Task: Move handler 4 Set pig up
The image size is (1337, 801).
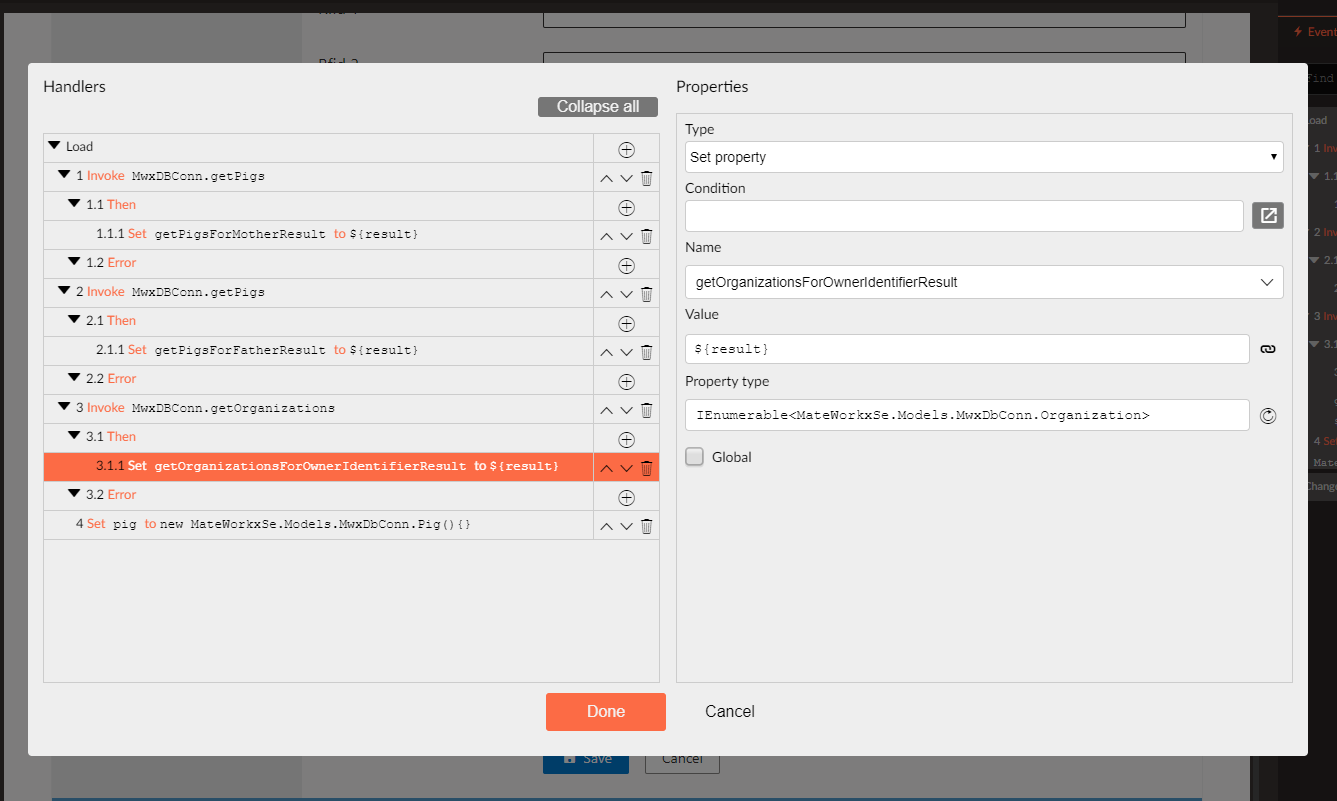Action: coord(606,527)
